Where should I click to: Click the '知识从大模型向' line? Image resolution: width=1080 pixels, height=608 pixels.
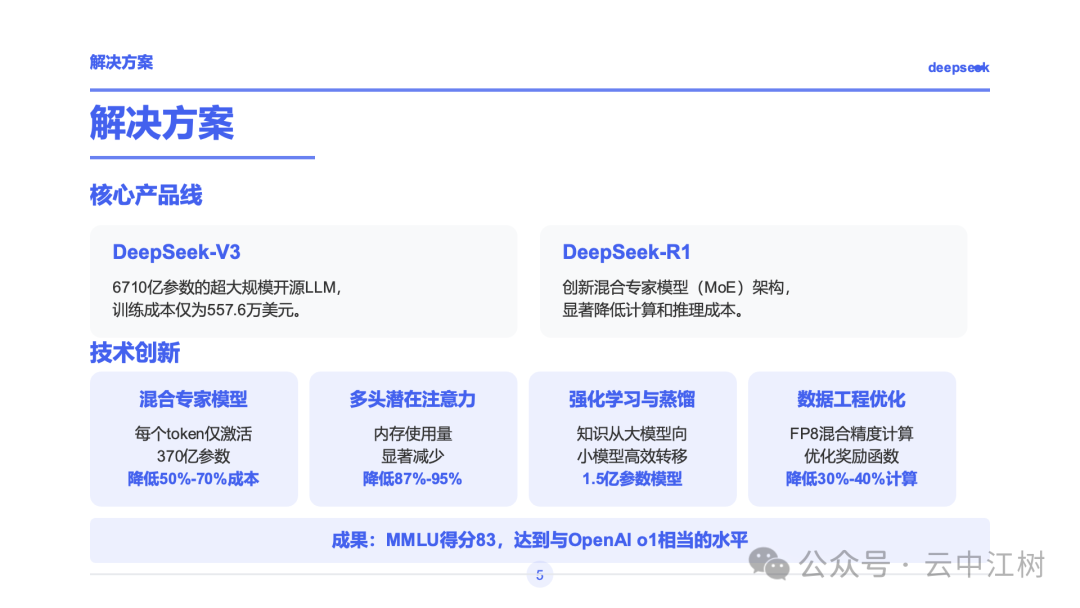coord(632,434)
